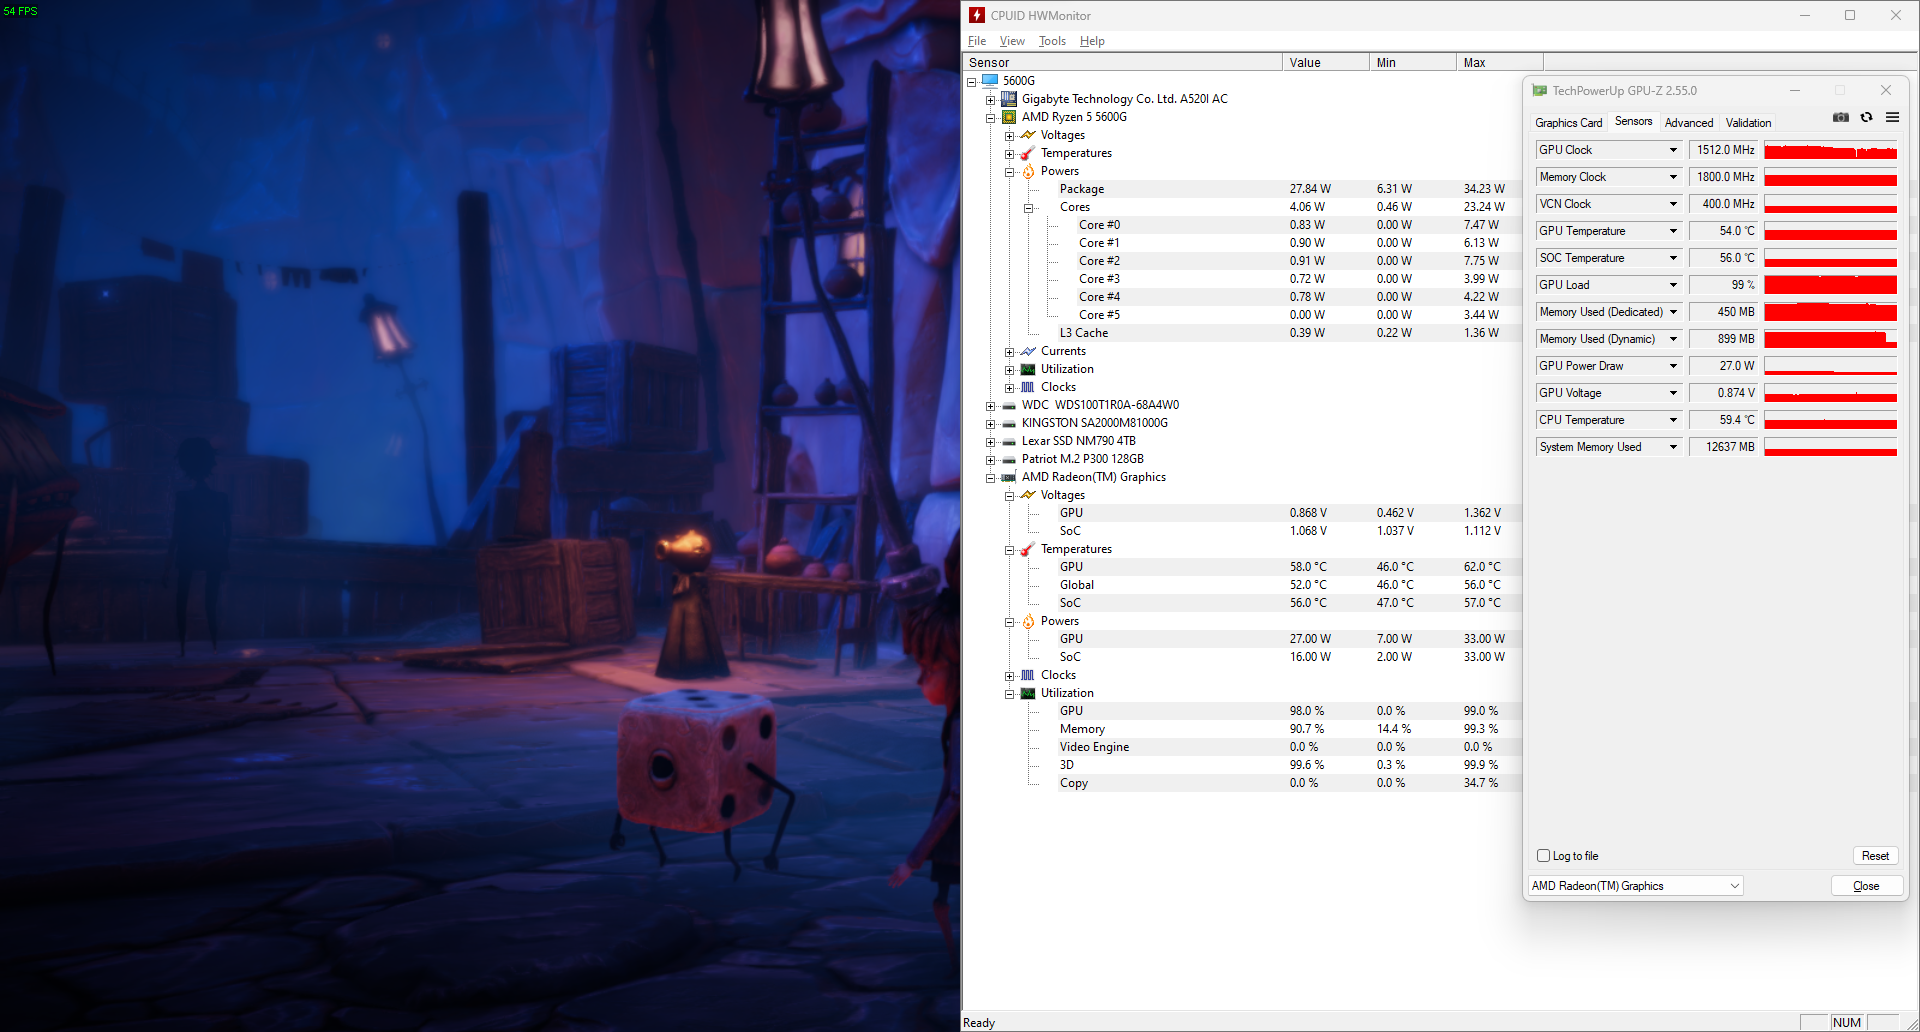The width and height of the screenshot is (1920, 1032).
Task: Click the CPU Clocks icon
Action: pyautogui.click(x=1028, y=387)
